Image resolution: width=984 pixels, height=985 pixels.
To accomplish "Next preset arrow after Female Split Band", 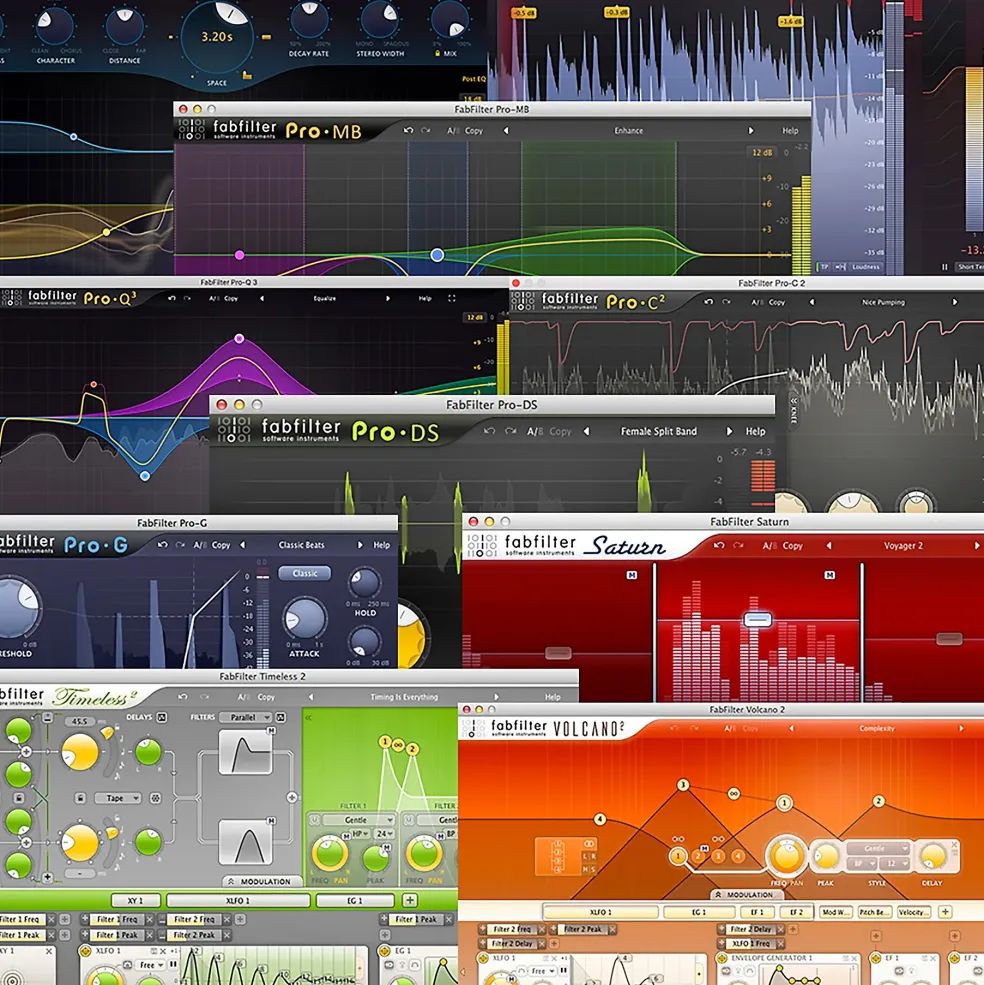I will coord(729,431).
